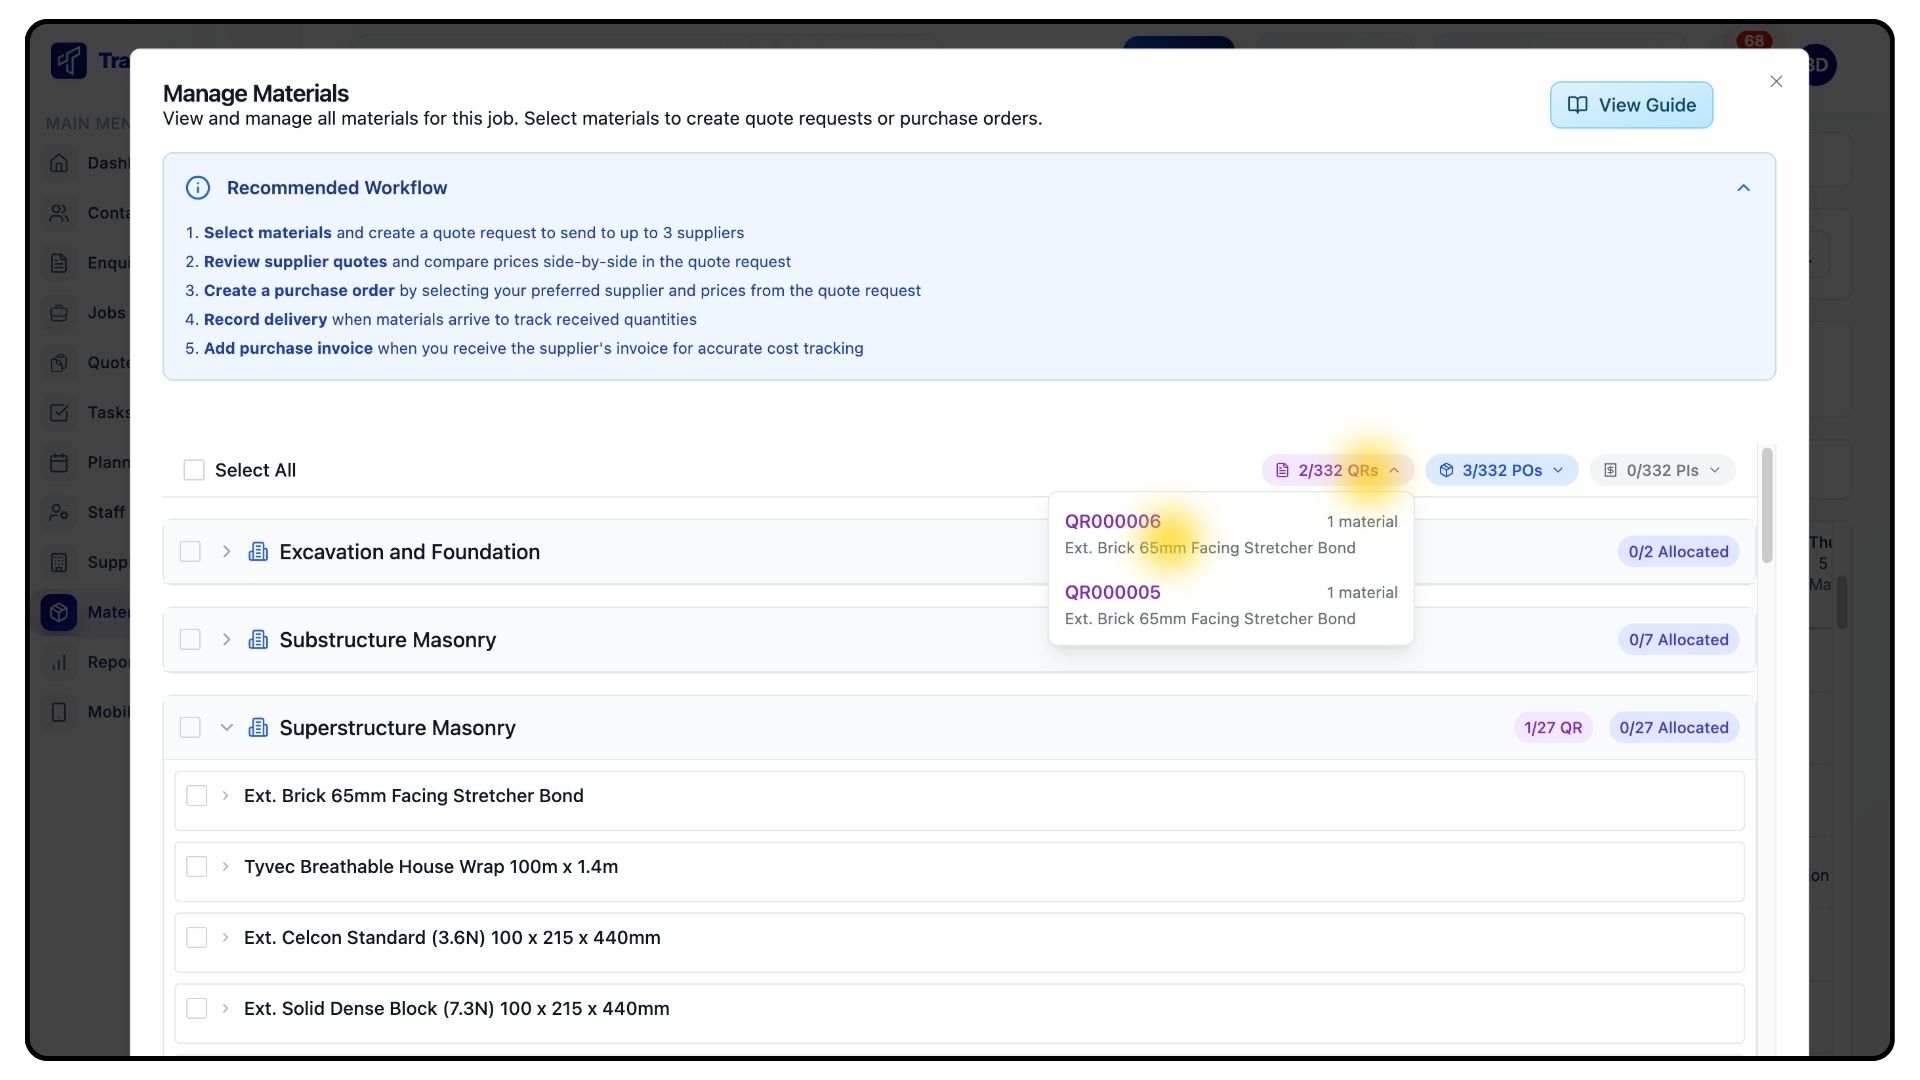Expand the Substructure Masonry section

pos(226,640)
